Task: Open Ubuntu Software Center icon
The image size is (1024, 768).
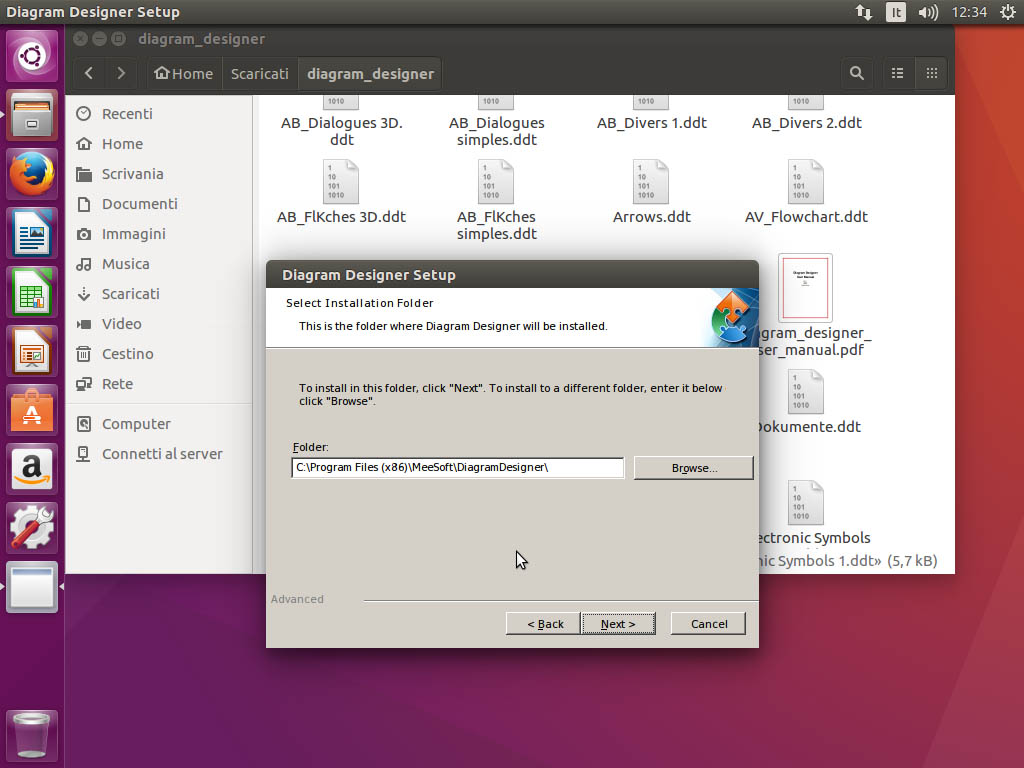Action: click(x=32, y=411)
